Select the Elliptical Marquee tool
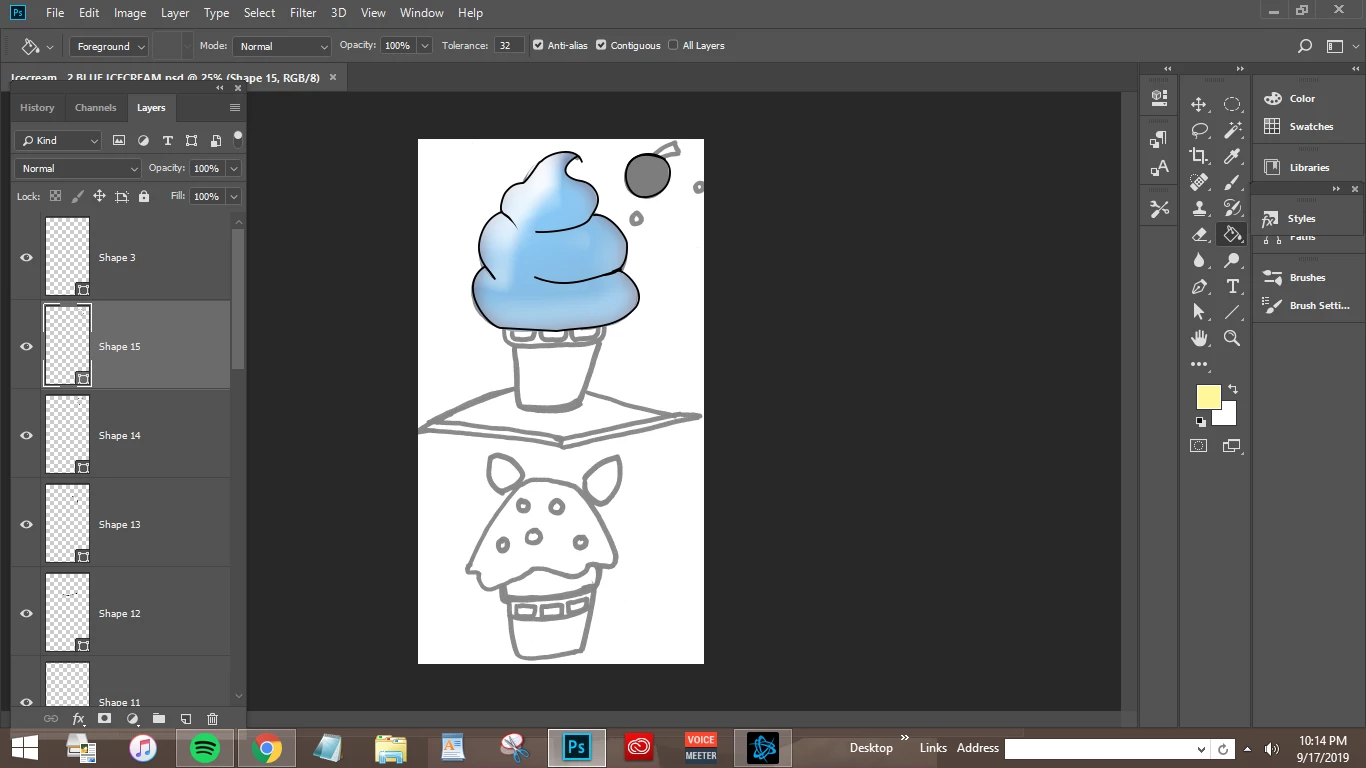The image size is (1366, 768). [1232, 104]
